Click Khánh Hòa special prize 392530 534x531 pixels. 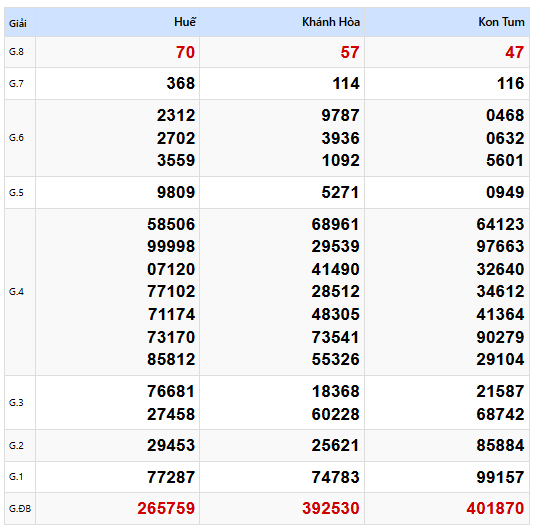pyautogui.click(x=331, y=508)
